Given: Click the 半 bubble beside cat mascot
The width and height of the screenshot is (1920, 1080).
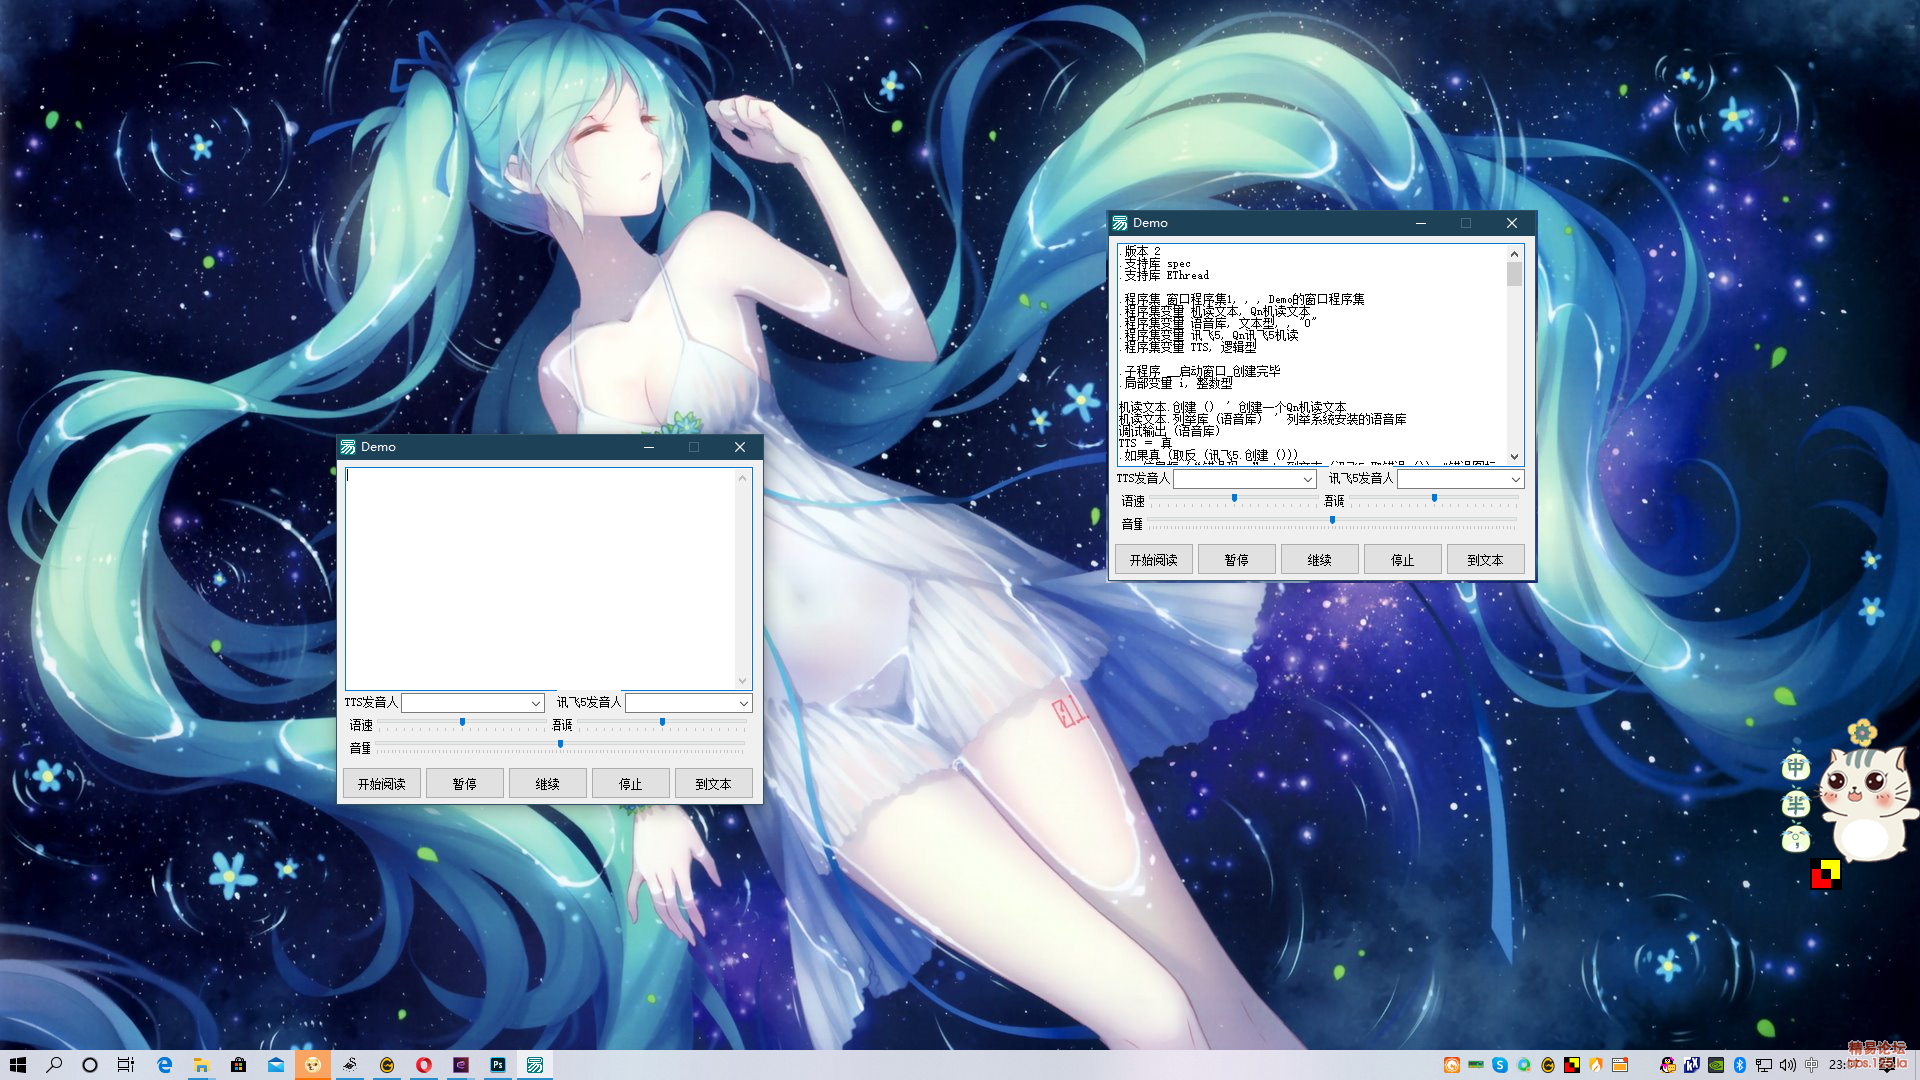Looking at the screenshot, I should (1796, 804).
